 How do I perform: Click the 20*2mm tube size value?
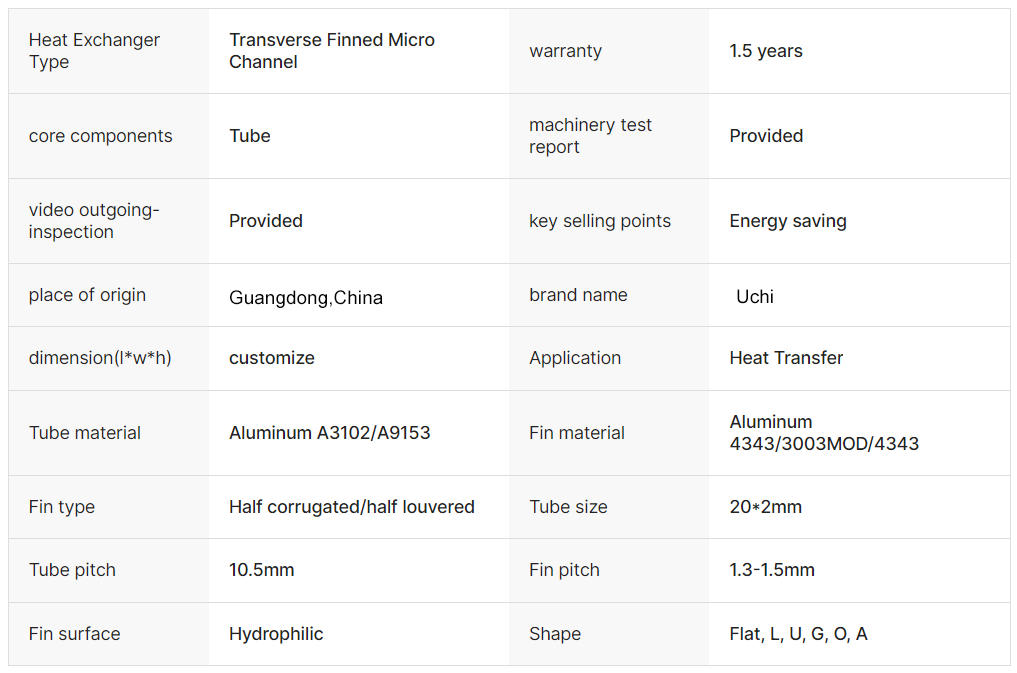coord(765,506)
